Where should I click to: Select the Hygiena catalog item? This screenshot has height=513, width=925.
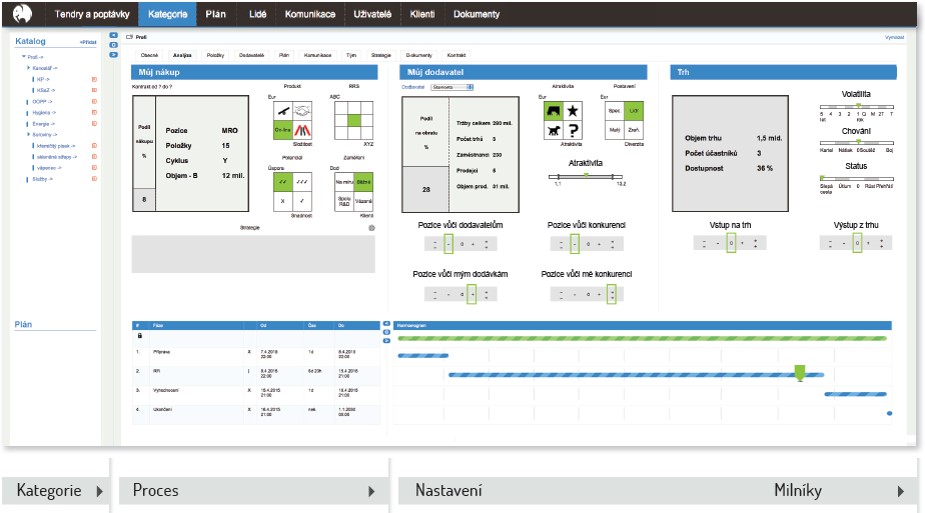pos(44,113)
